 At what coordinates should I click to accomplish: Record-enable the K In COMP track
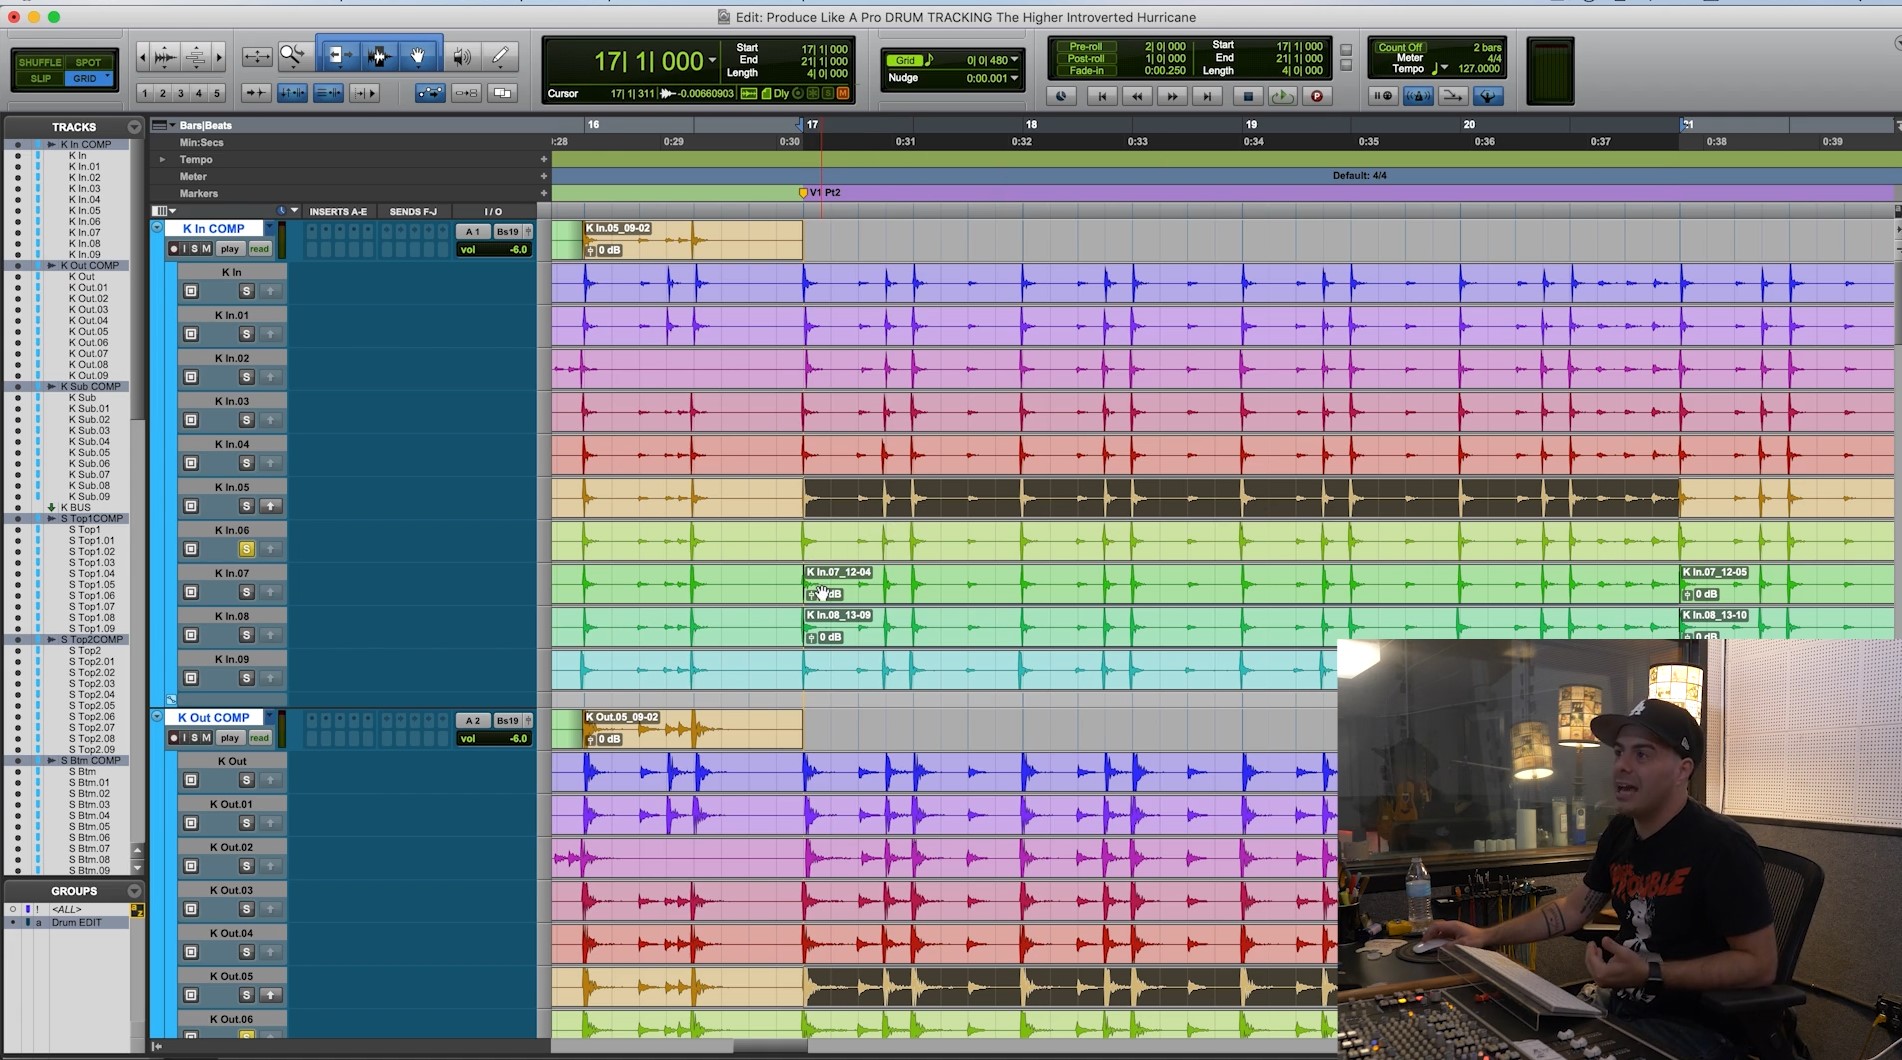click(174, 249)
